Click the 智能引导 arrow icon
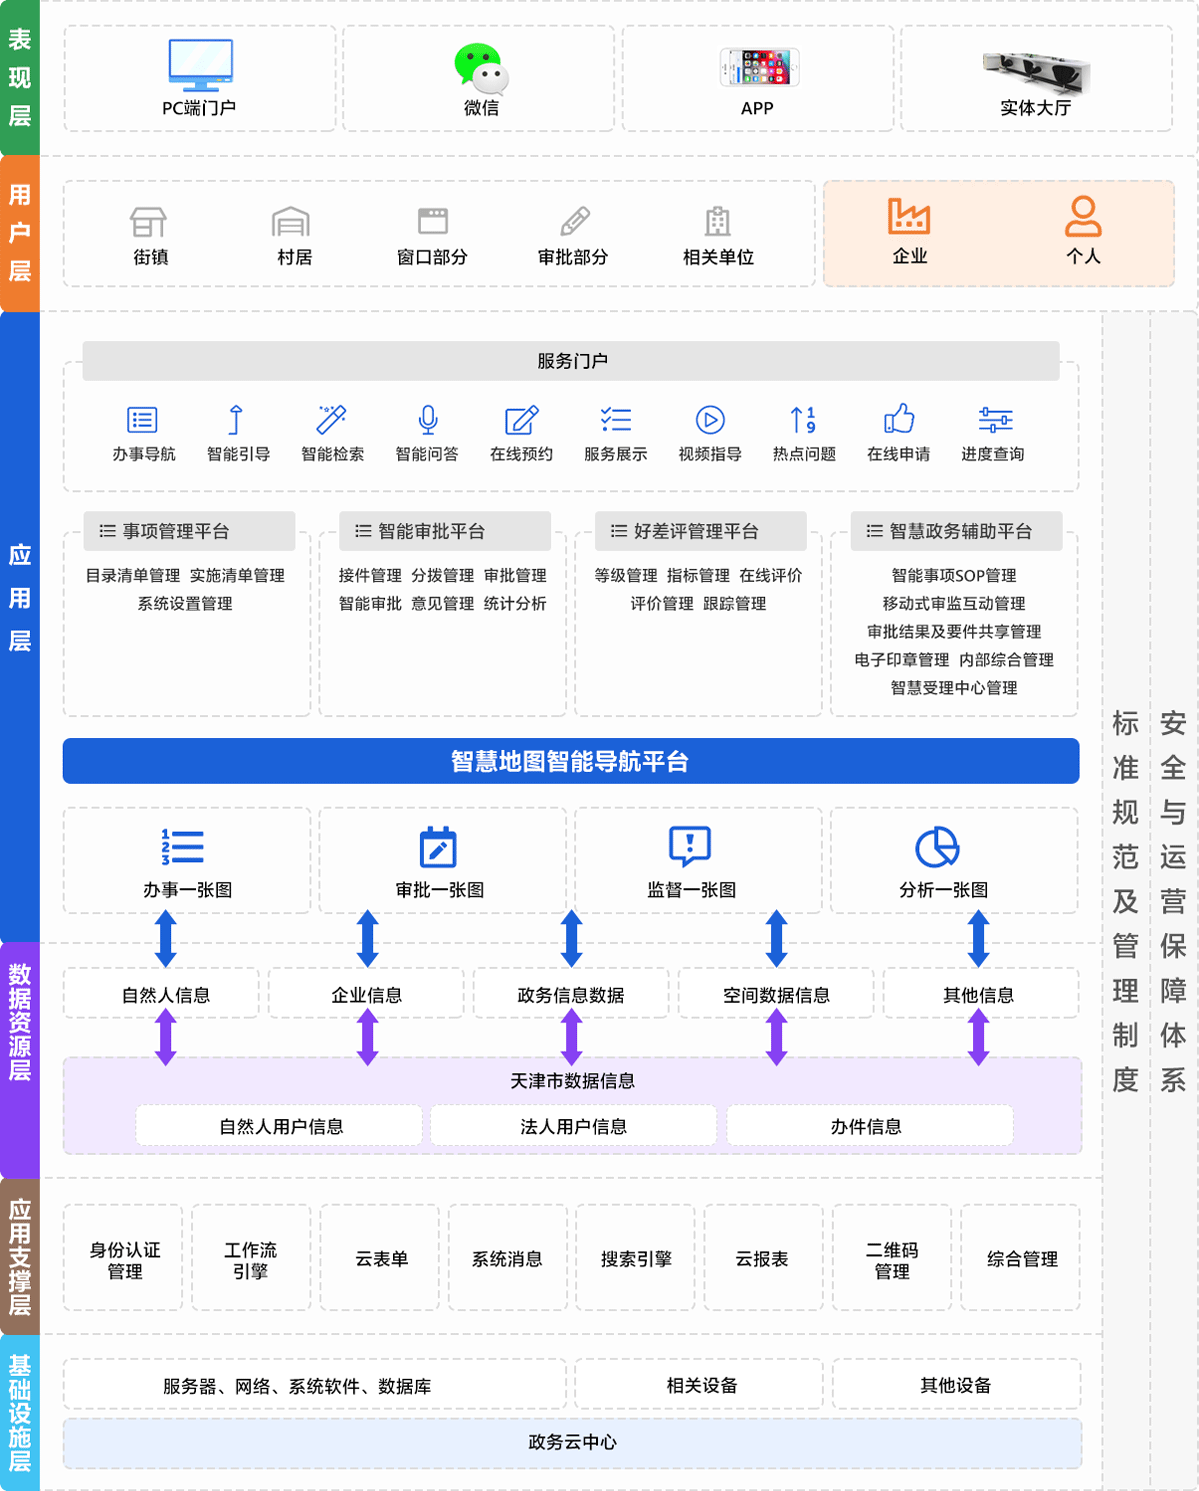Image resolution: width=1199 pixels, height=1491 pixels. pyautogui.click(x=236, y=420)
